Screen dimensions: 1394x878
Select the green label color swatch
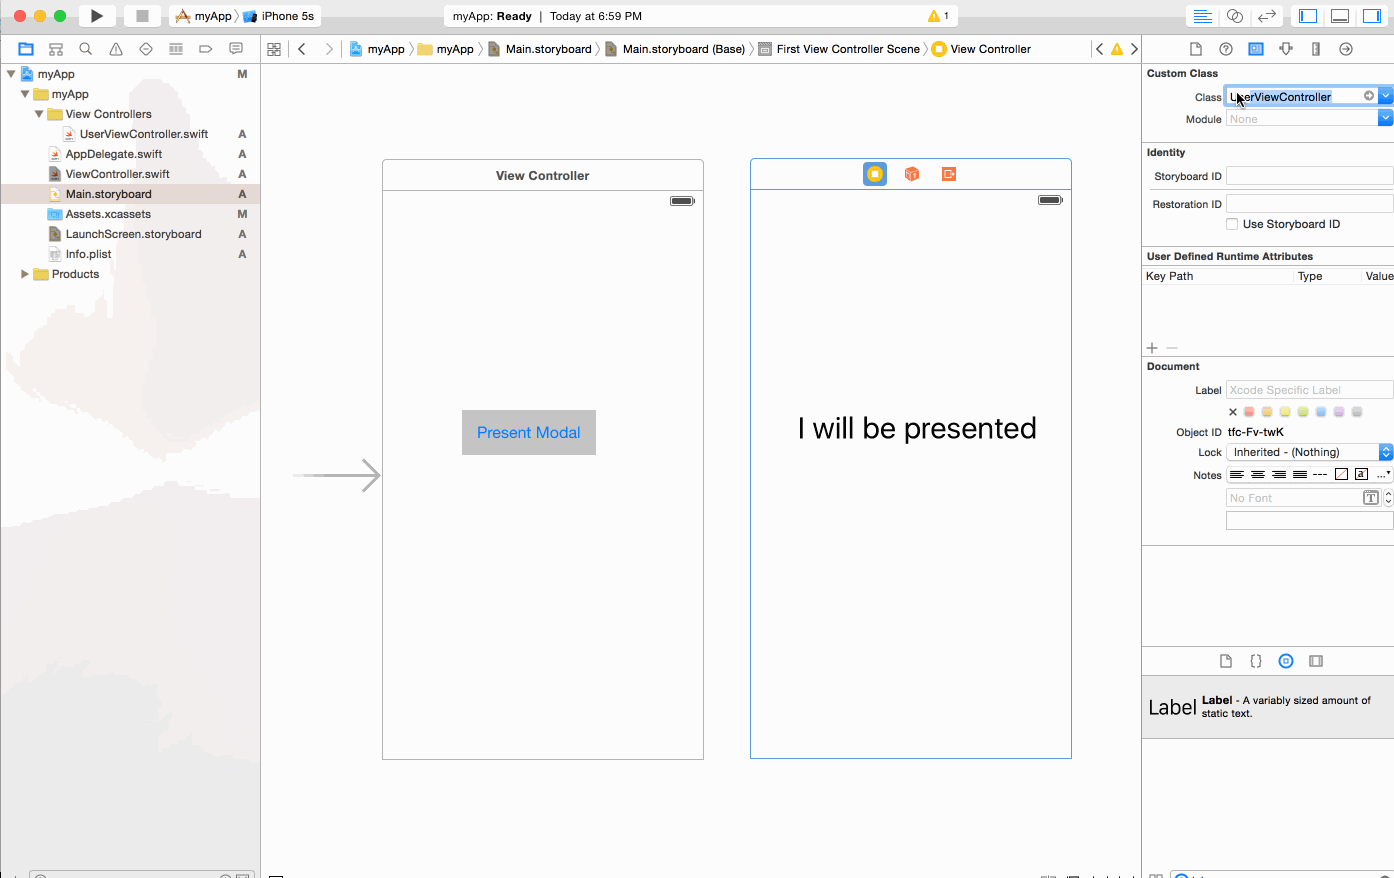pos(1303,412)
